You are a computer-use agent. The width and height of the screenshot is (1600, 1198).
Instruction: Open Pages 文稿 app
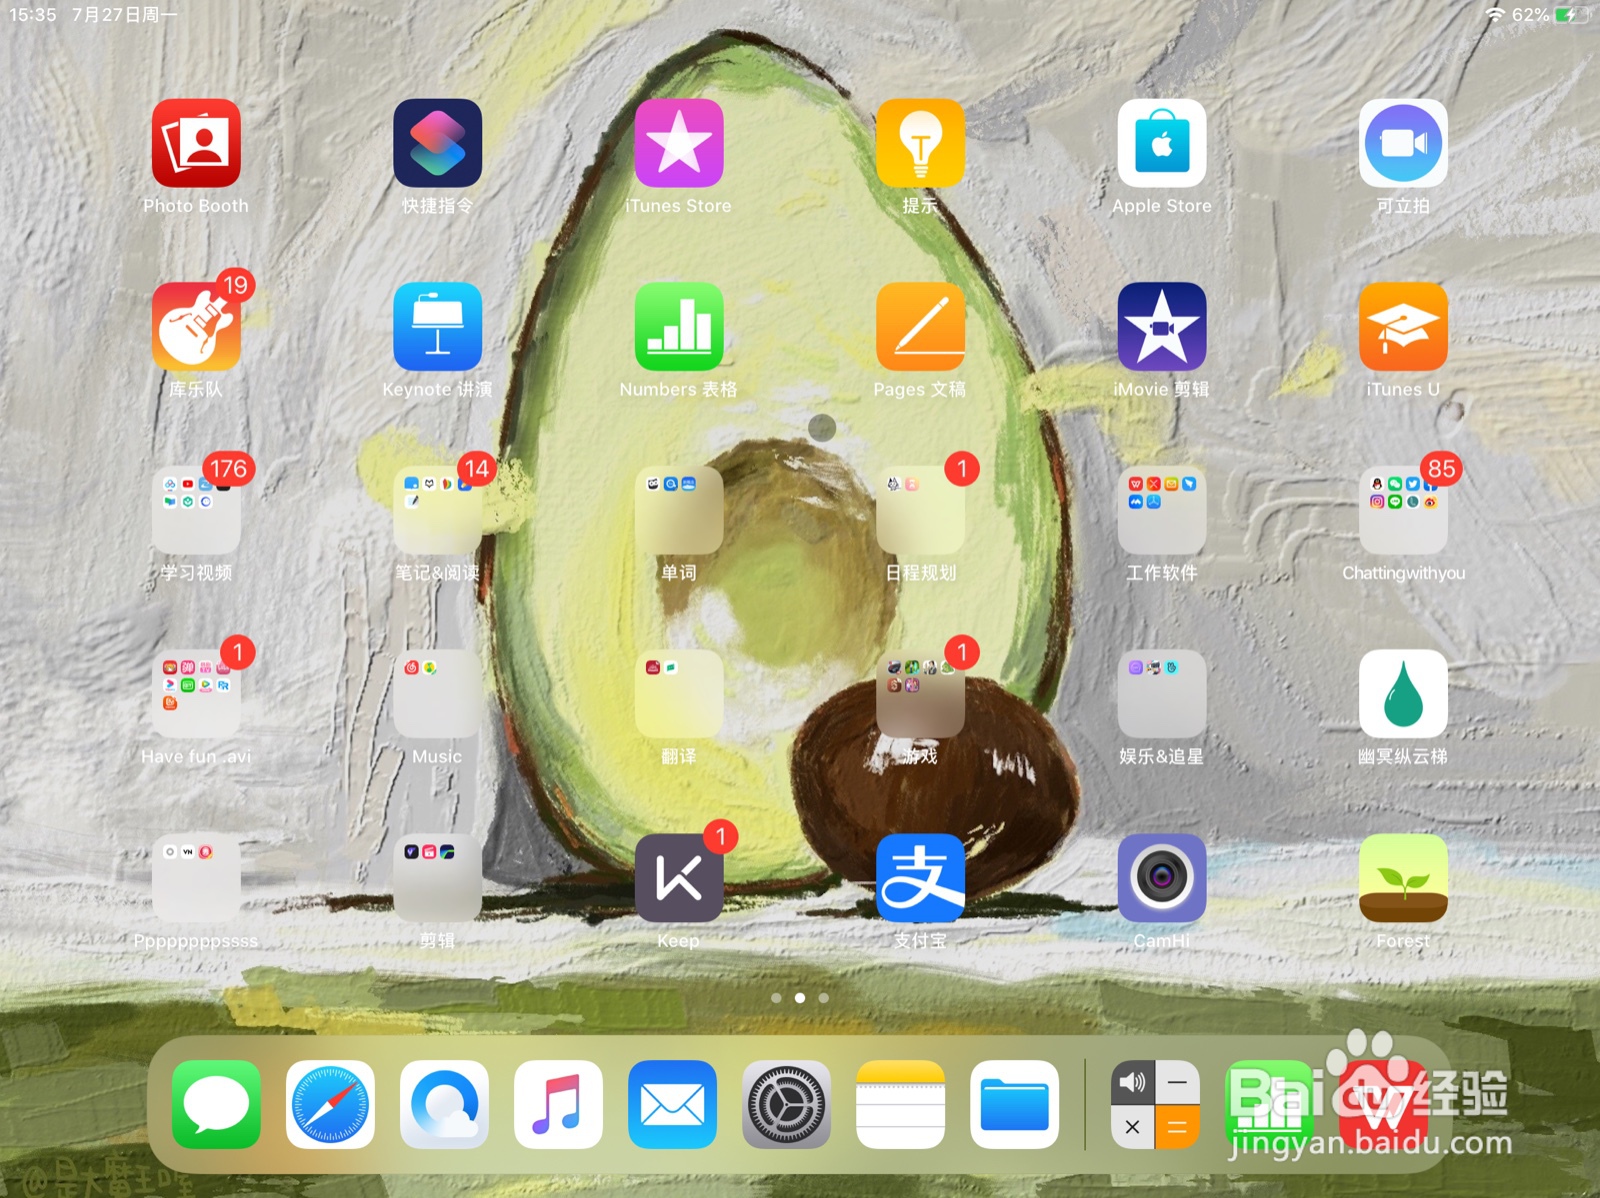pyautogui.click(x=920, y=327)
